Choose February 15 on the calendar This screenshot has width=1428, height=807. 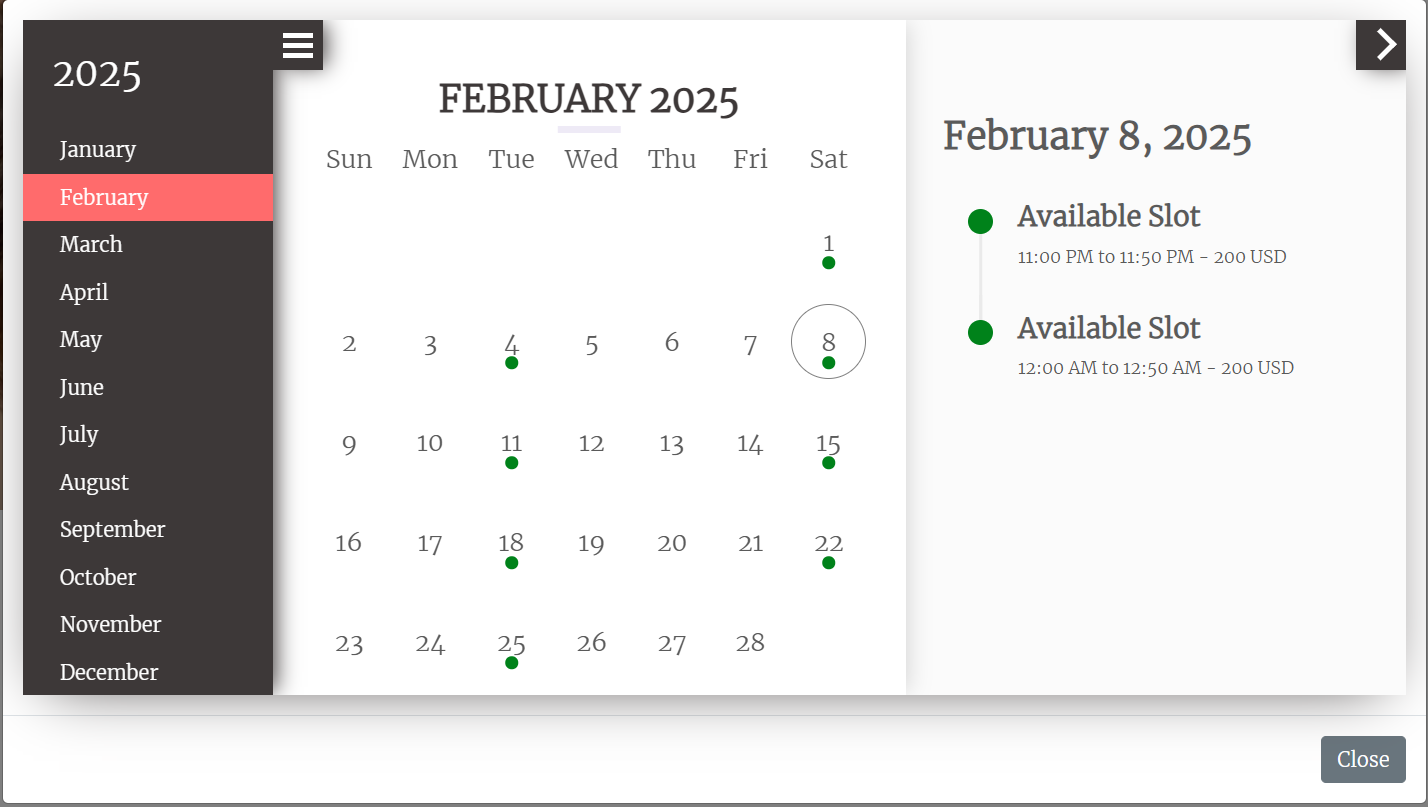tap(828, 444)
